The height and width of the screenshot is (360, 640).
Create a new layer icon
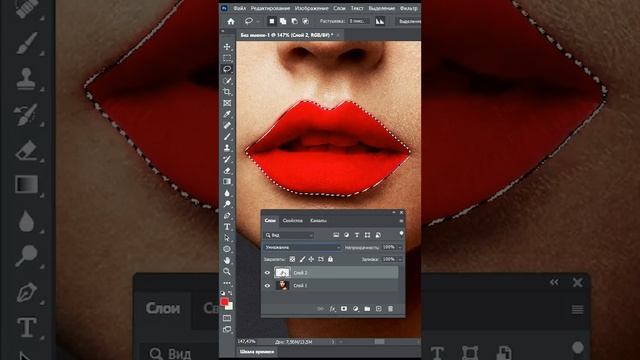(378, 309)
